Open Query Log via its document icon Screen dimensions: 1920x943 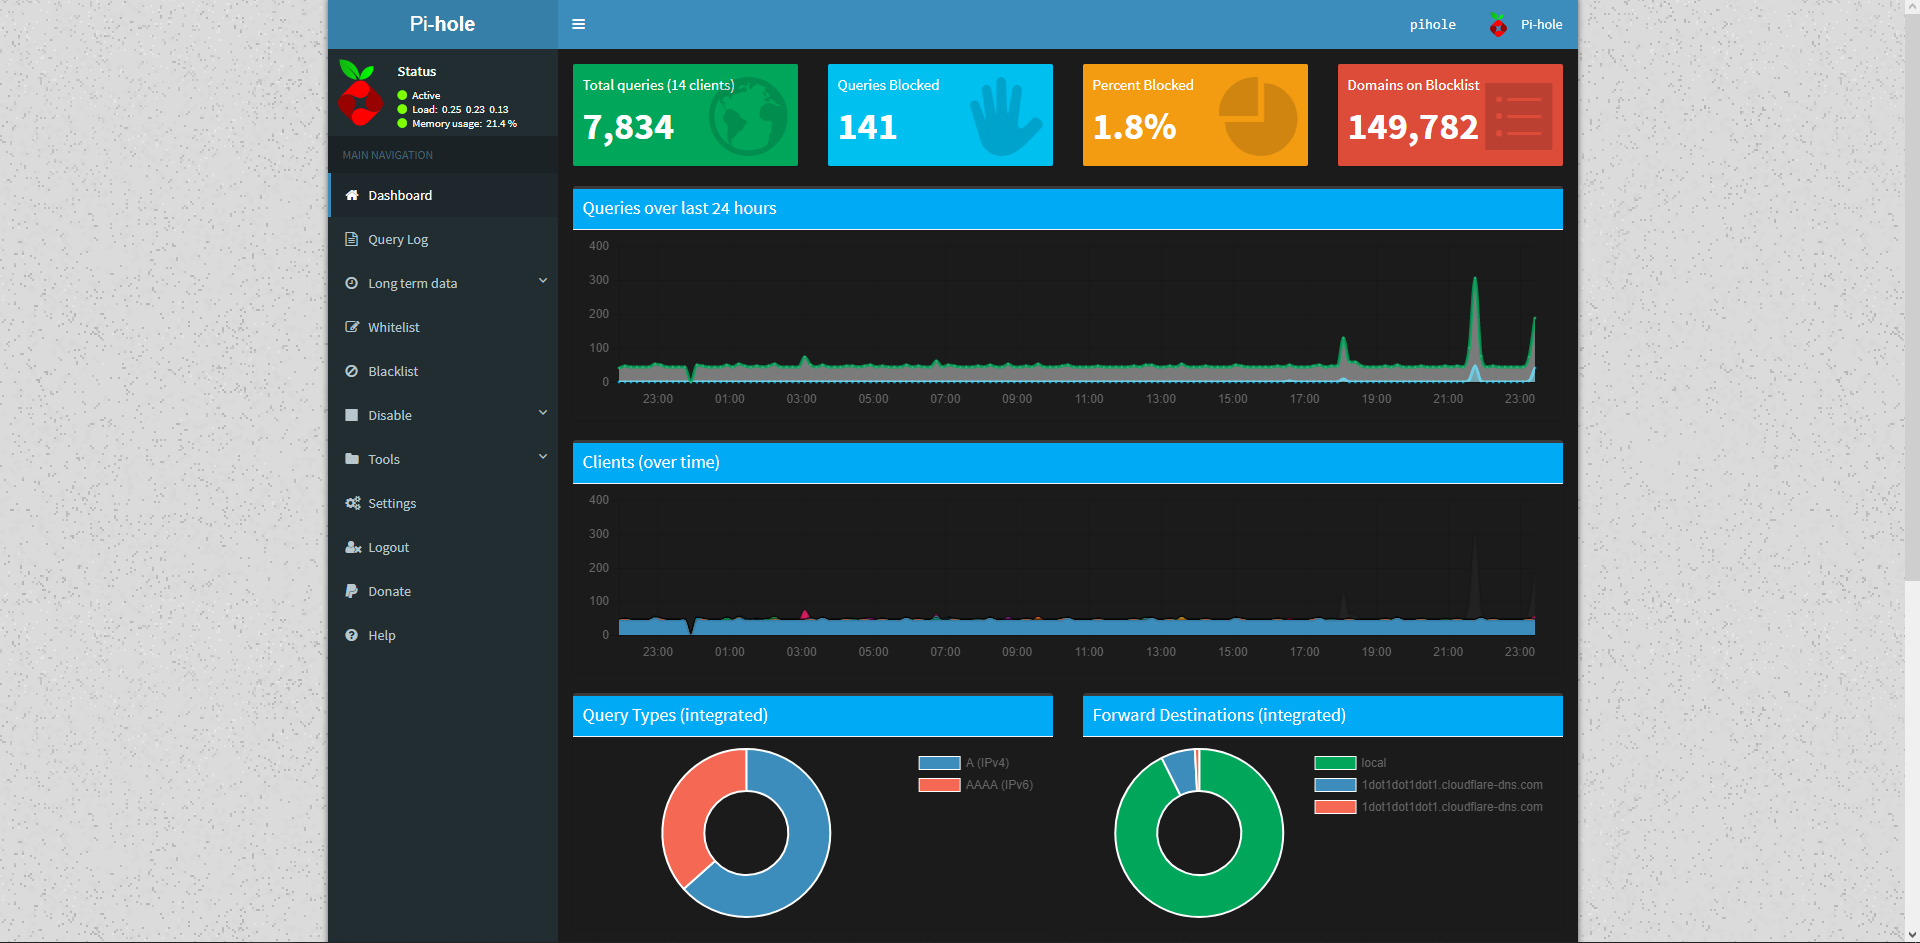pos(352,239)
